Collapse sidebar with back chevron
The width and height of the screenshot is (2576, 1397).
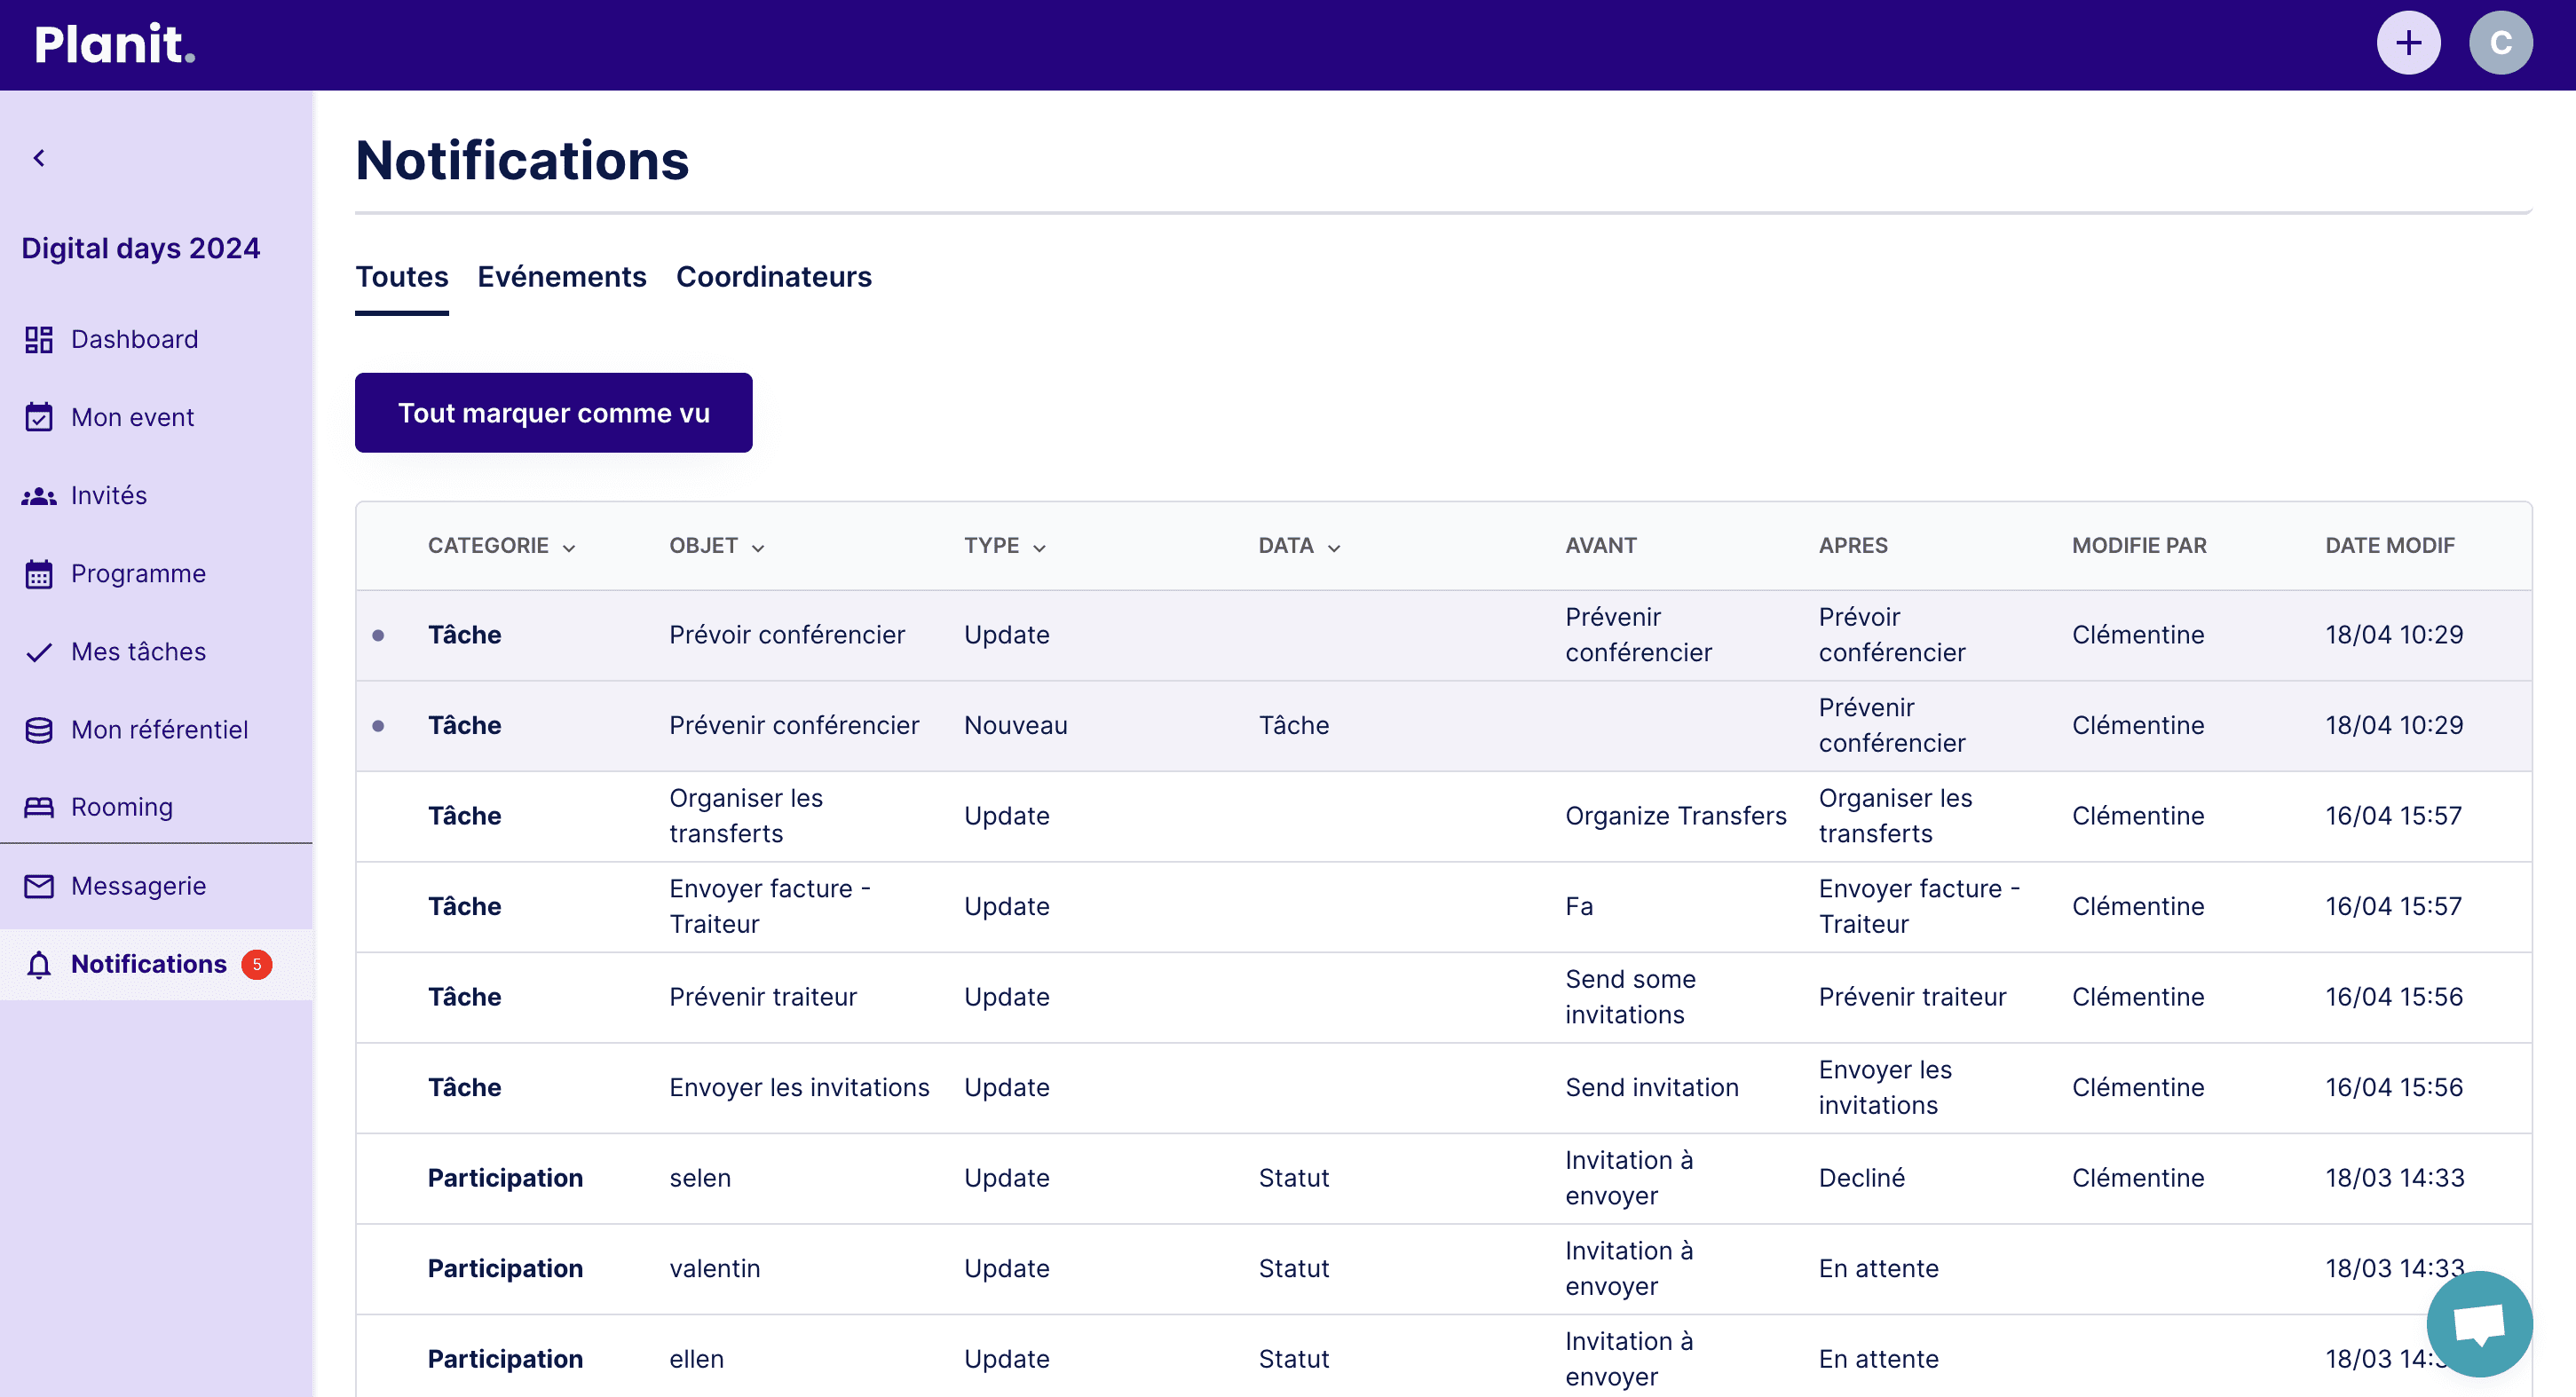(39, 158)
